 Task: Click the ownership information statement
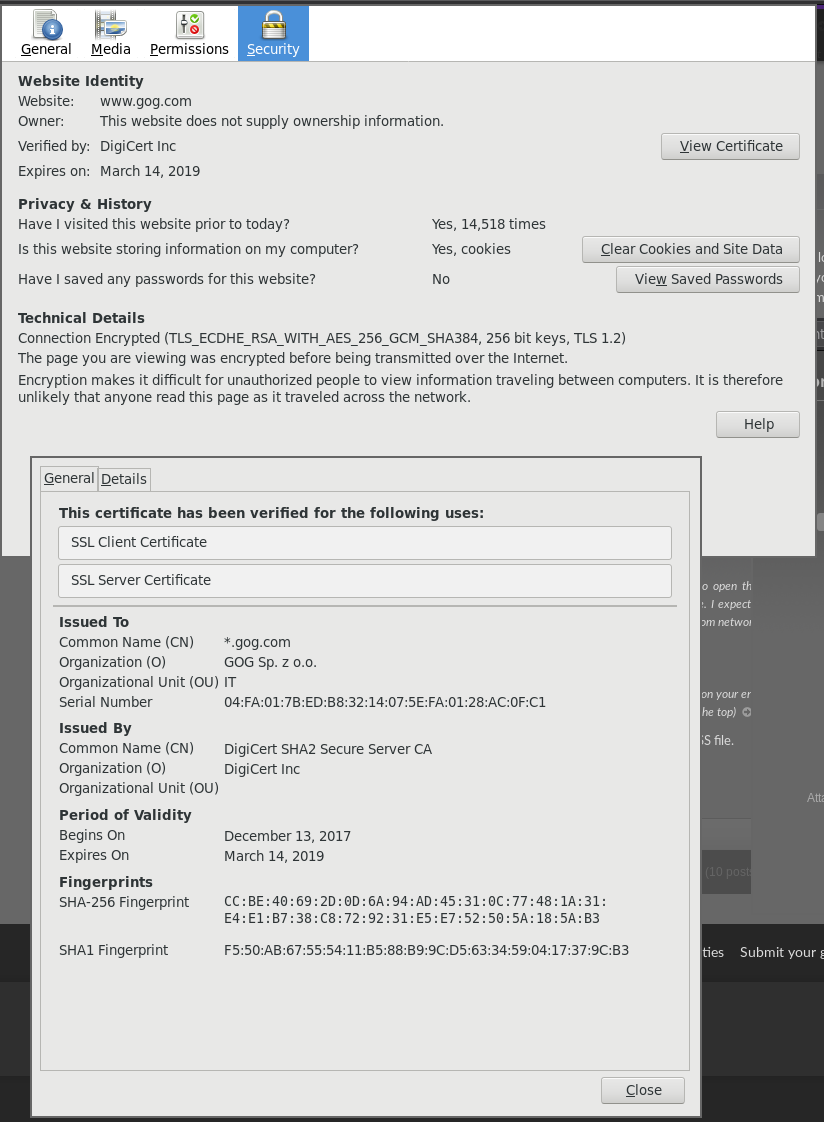[x=272, y=121]
